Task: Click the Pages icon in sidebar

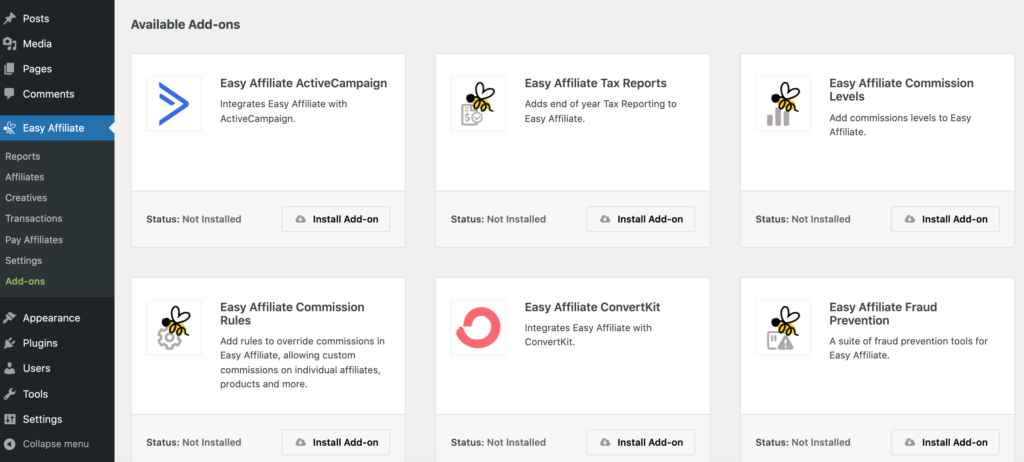Action: pos(9,69)
